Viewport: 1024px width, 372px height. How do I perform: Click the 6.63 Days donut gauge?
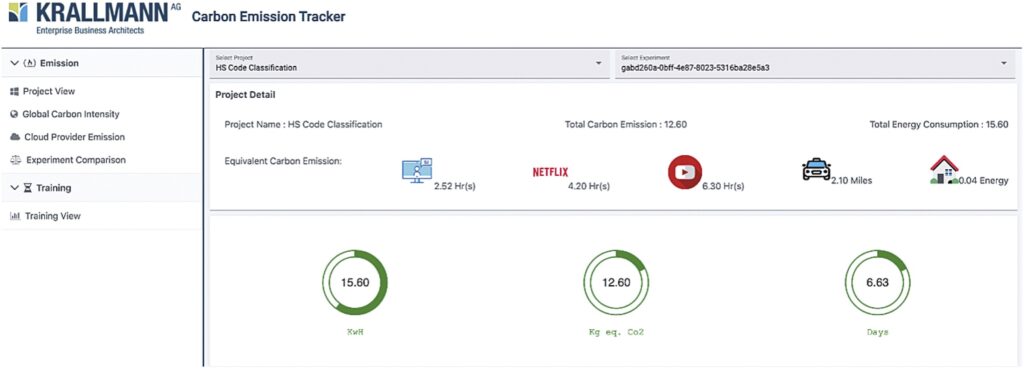pyautogui.click(x=877, y=283)
